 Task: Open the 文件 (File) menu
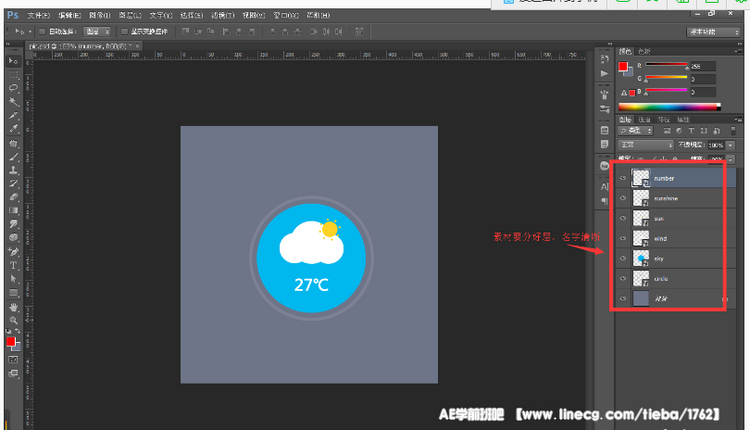click(38, 16)
